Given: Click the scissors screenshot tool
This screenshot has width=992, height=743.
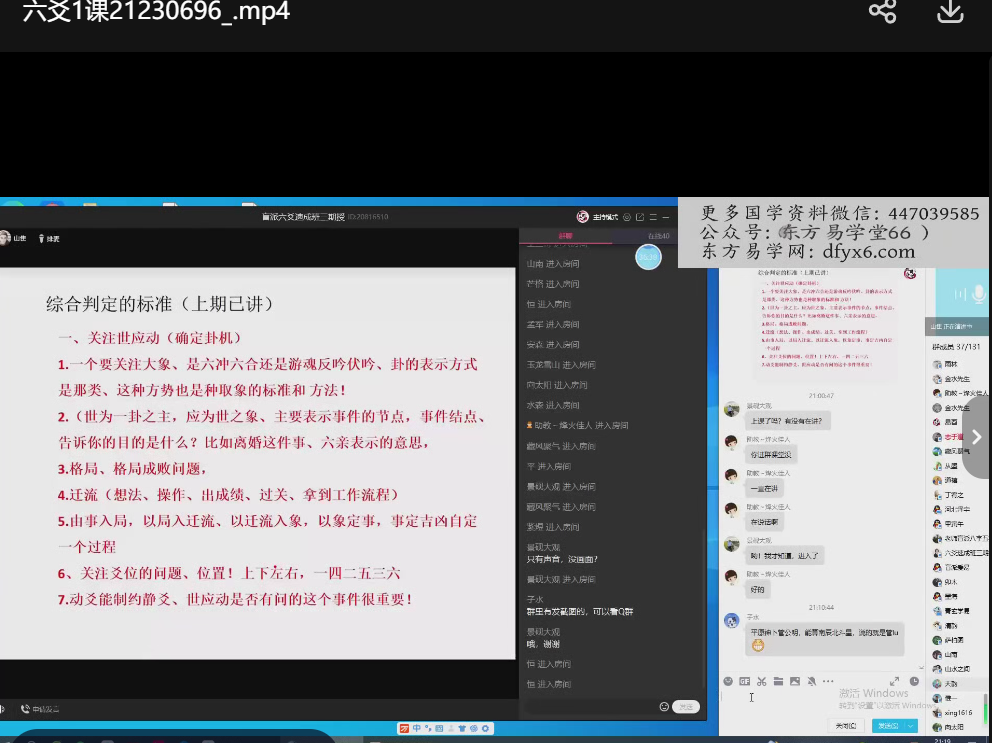Looking at the screenshot, I should (x=761, y=681).
